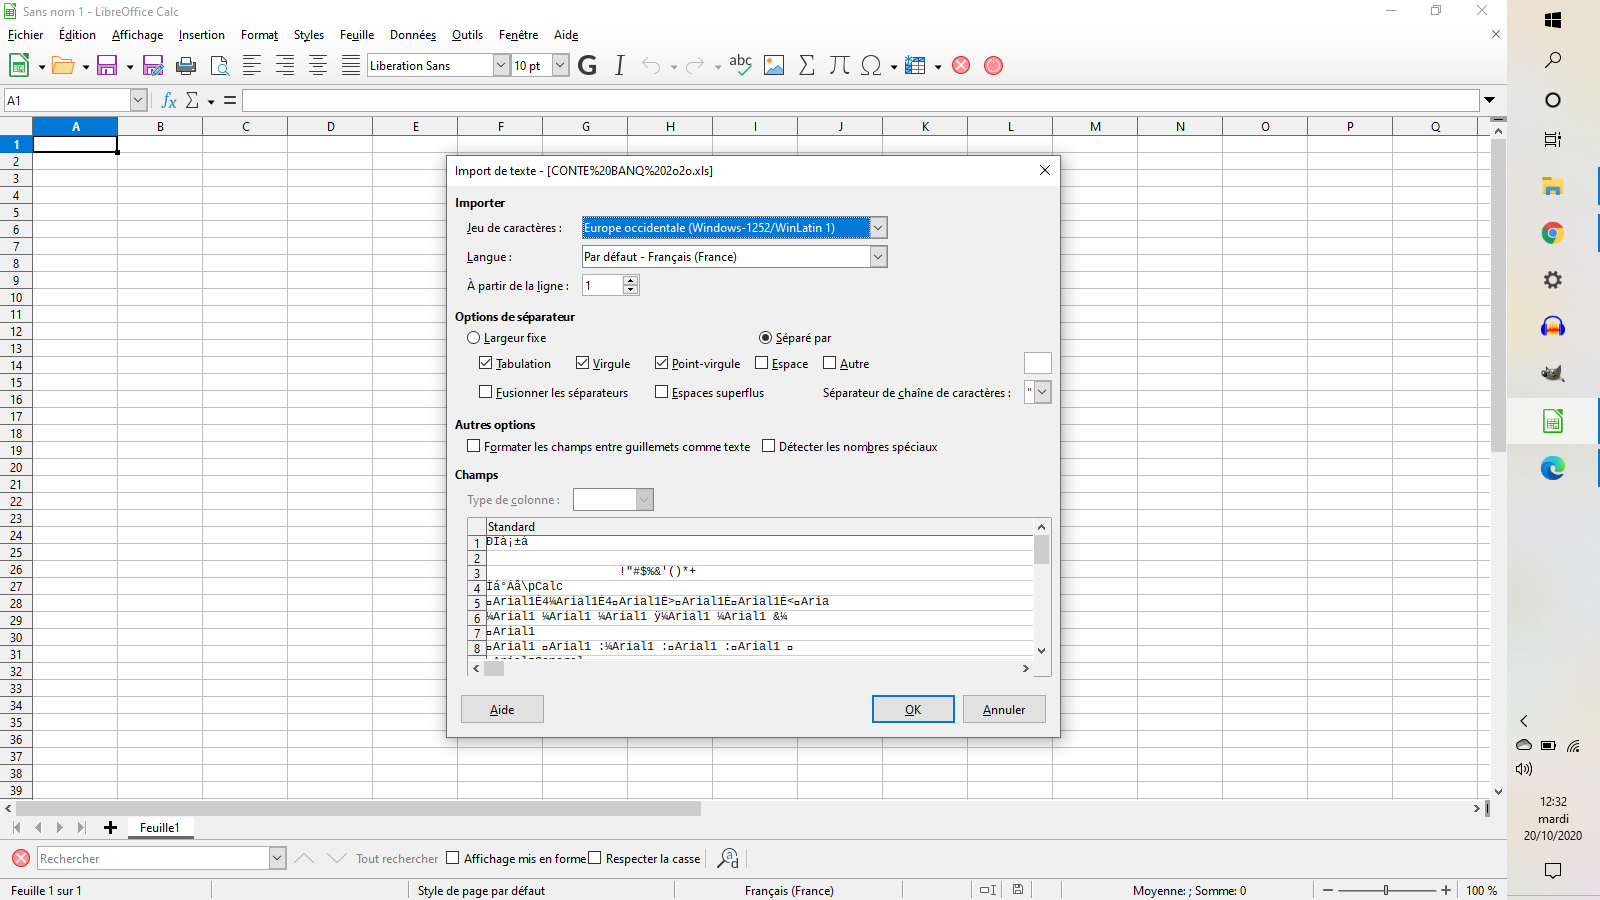1600x900 pixels.
Task: Click Annuler to cancel import
Action: (1004, 709)
